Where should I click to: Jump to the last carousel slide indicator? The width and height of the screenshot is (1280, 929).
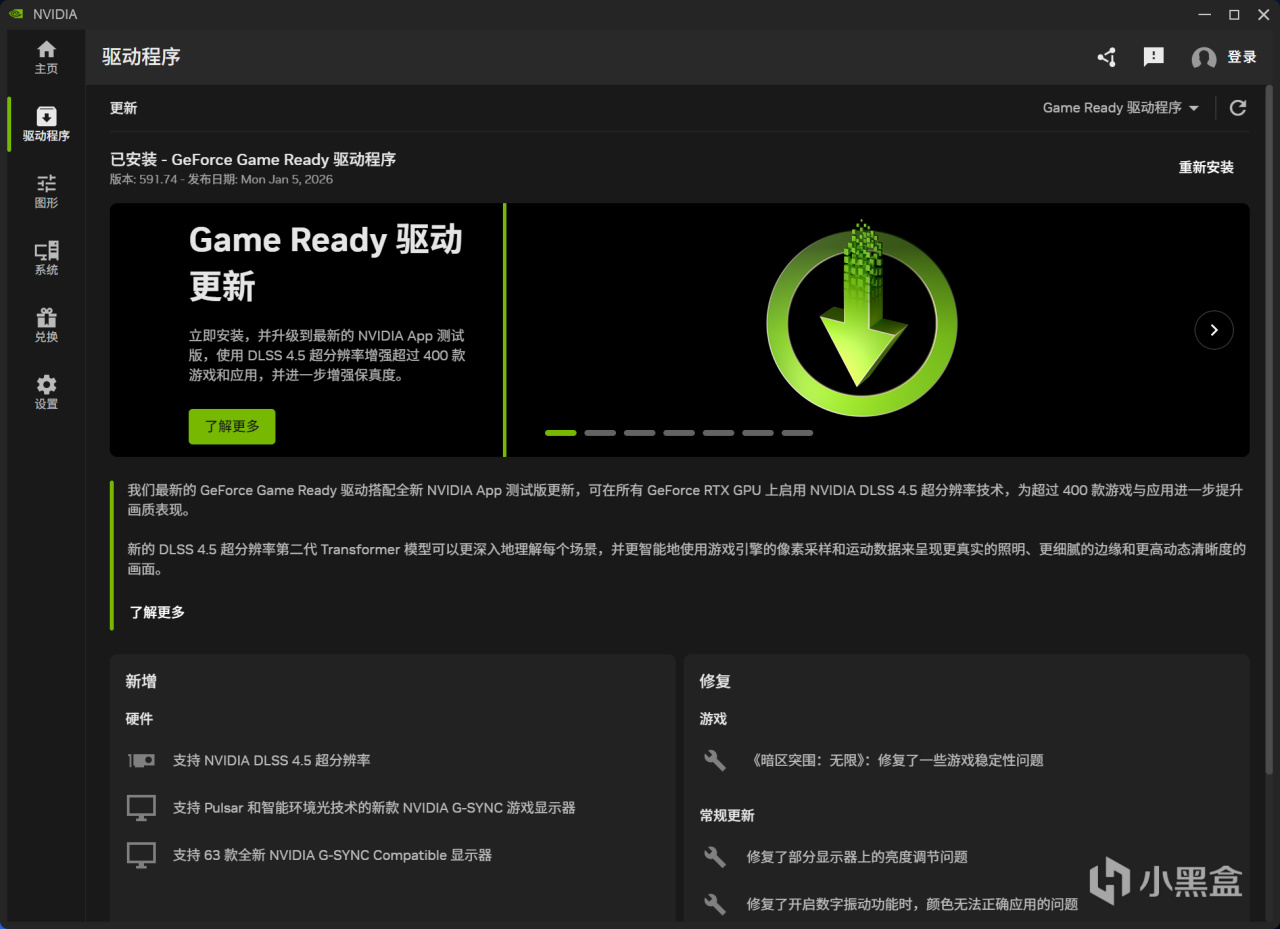(x=797, y=433)
